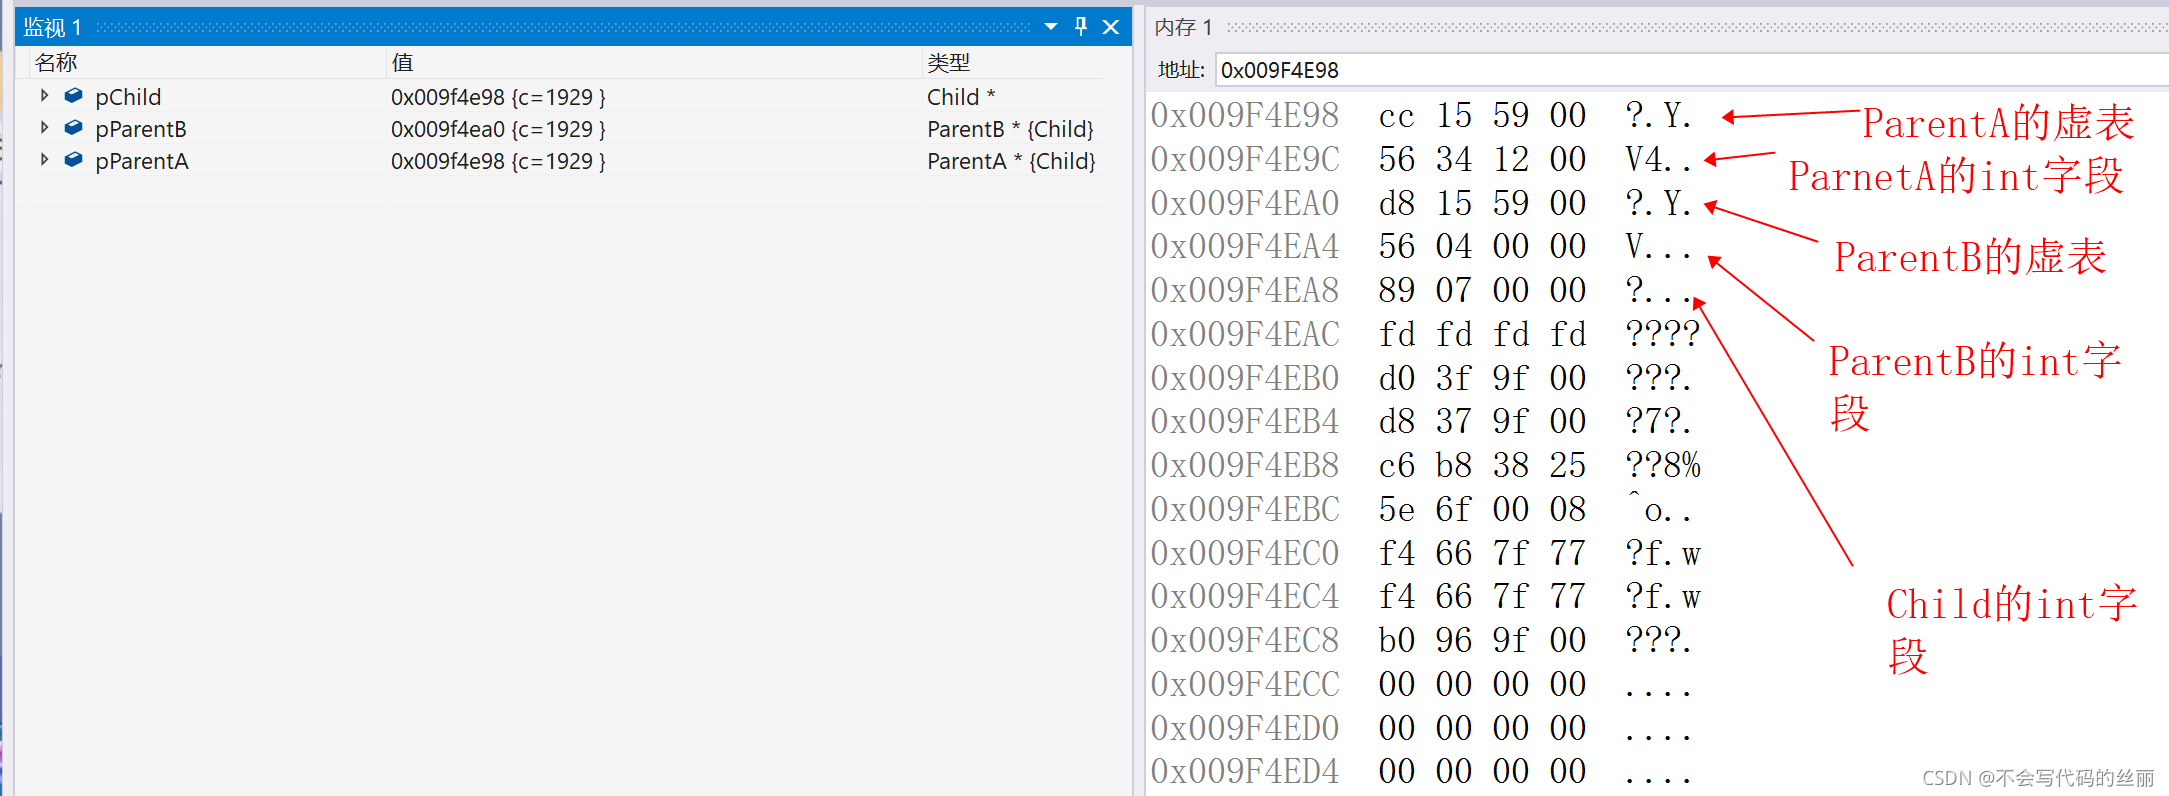The height and width of the screenshot is (796, 2169).
Task: Pin the 监视 1 watch panel
Action: [x=1081, y=27]
